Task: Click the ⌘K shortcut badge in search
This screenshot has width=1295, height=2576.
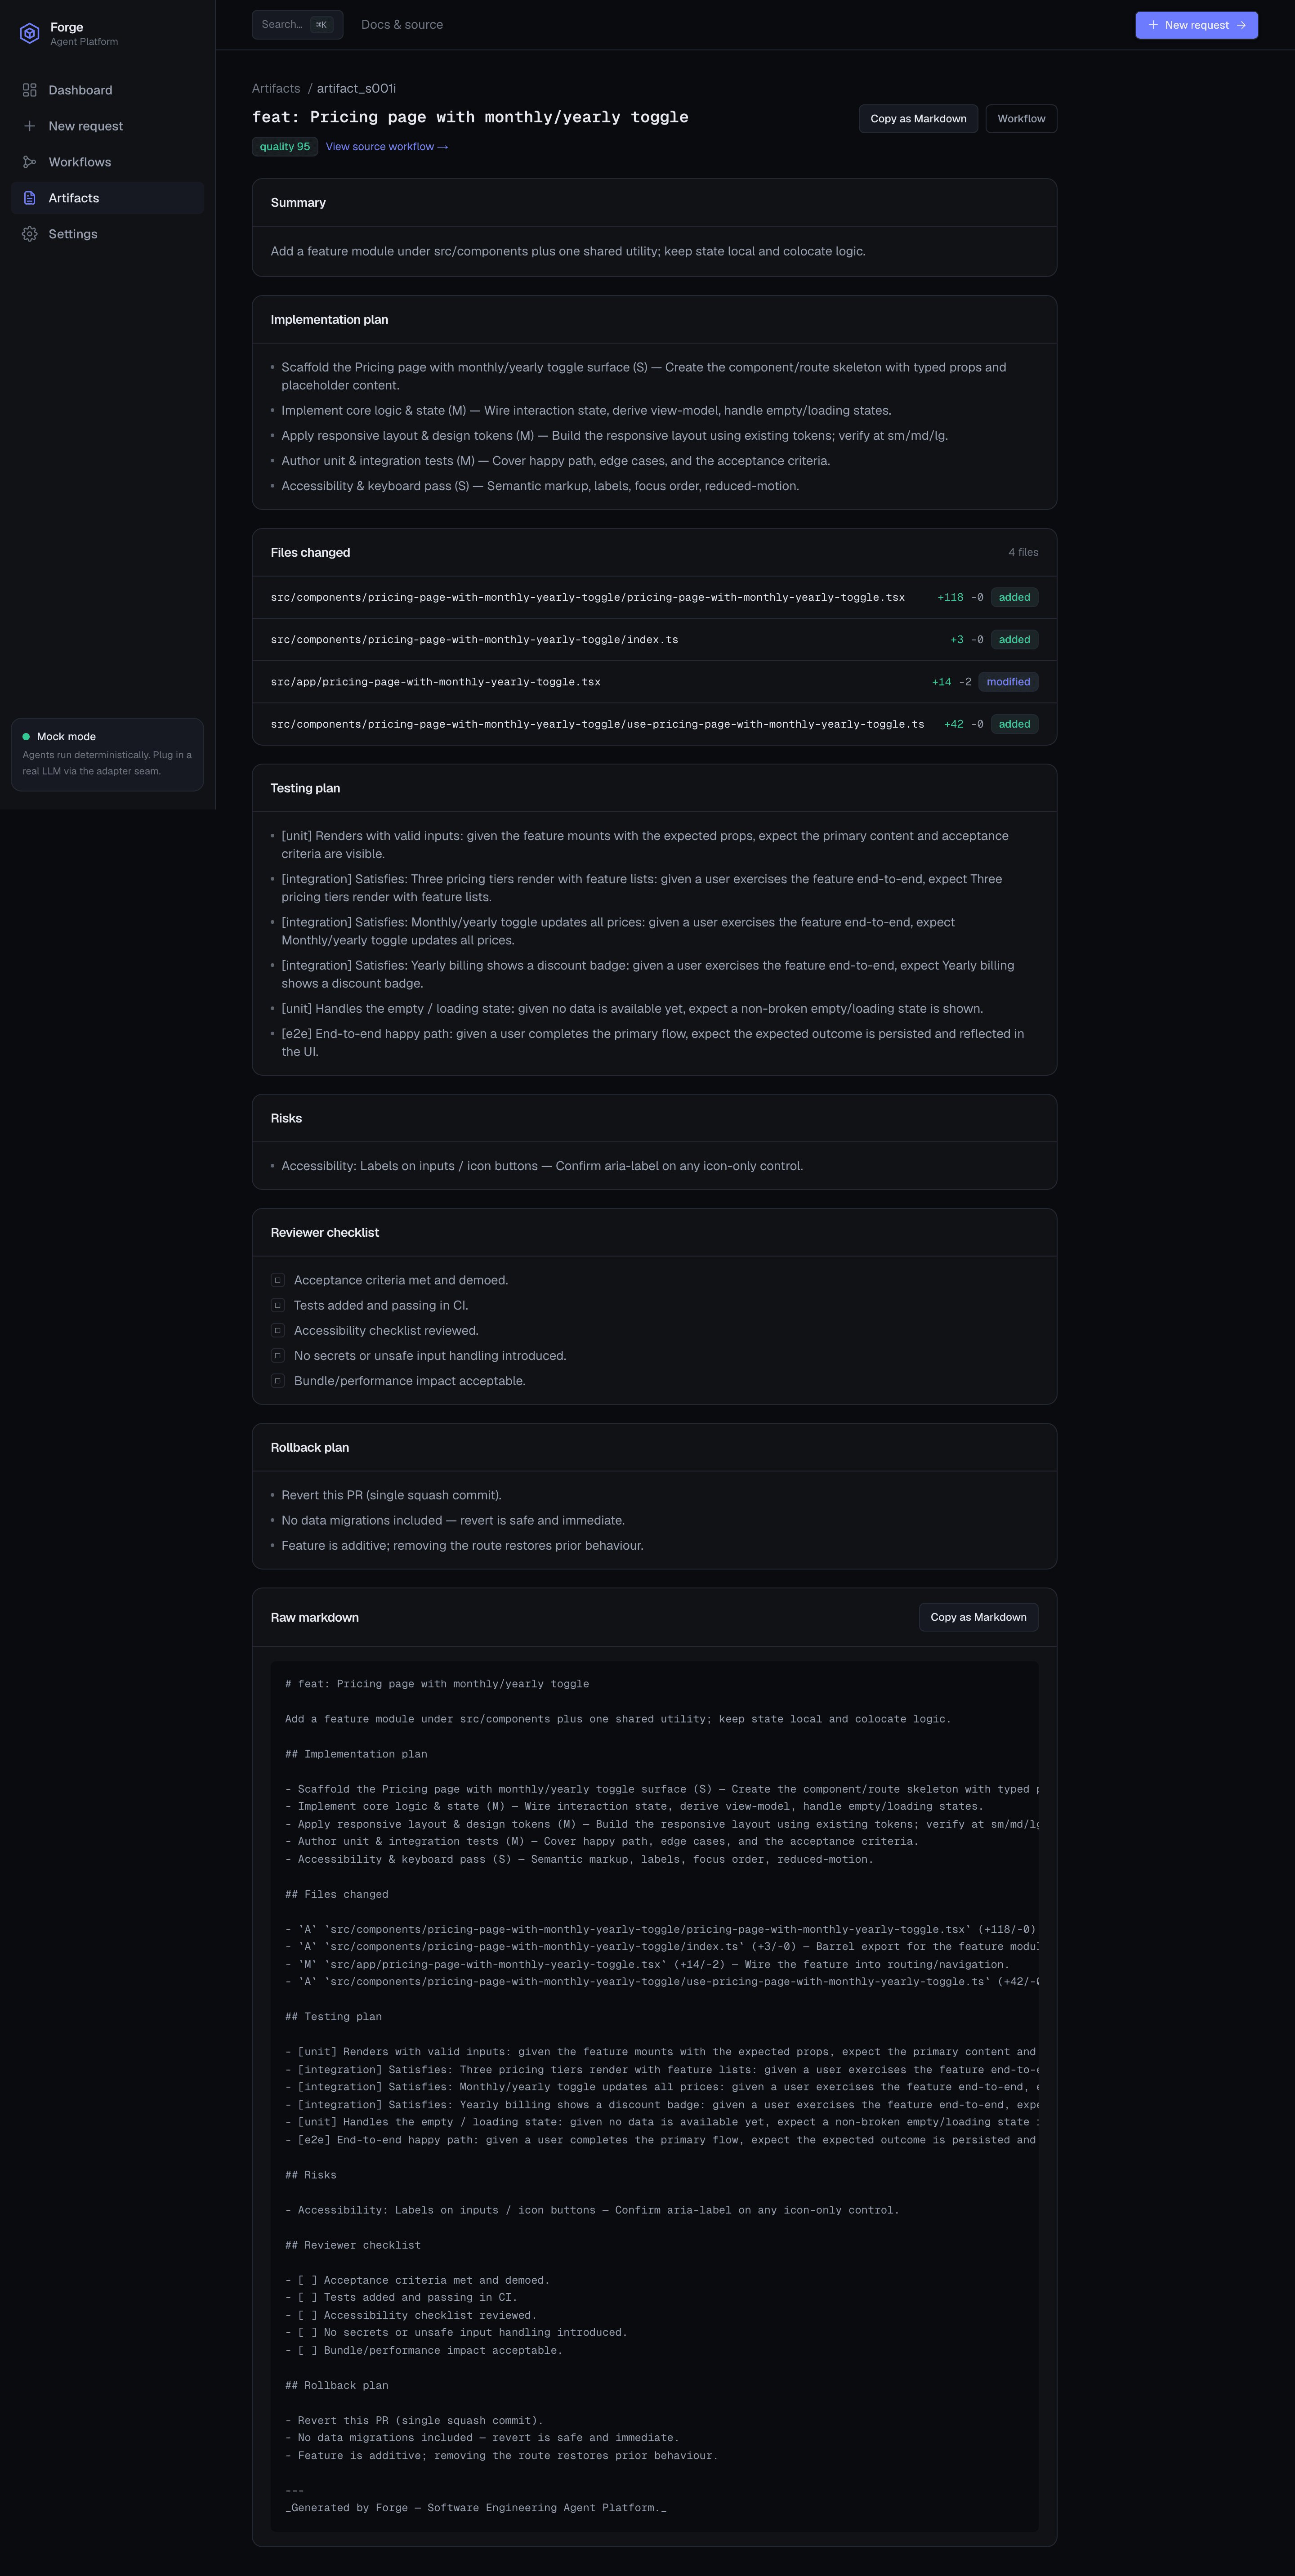Action: click(321, 25)
